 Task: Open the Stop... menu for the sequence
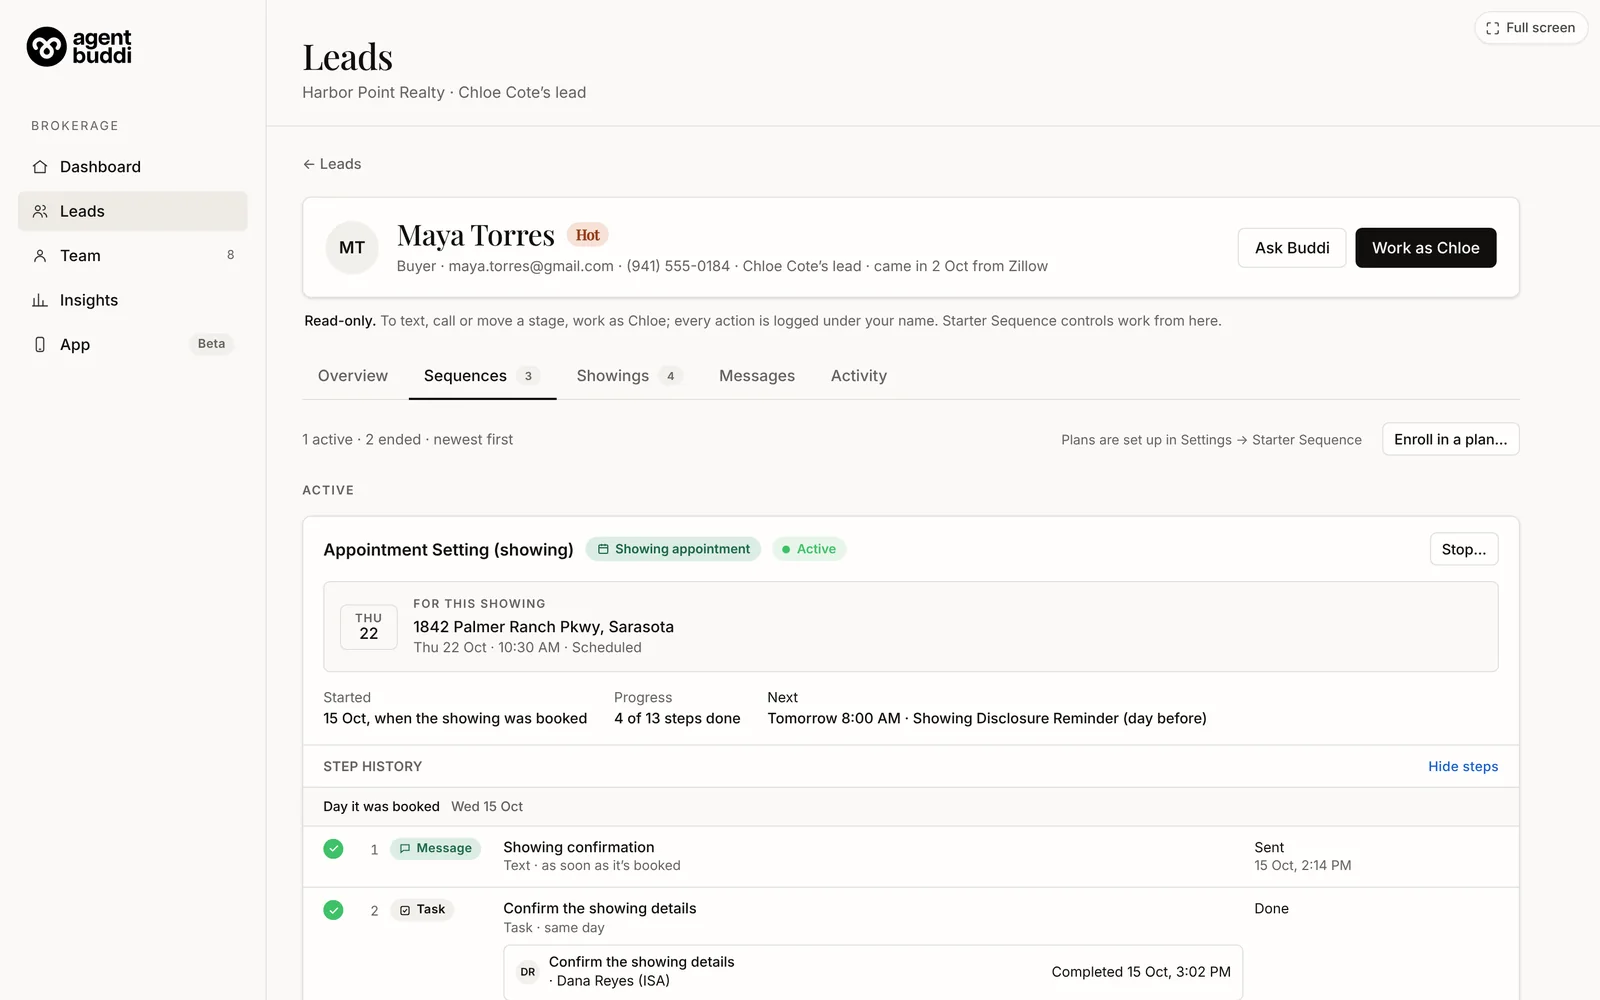click(1464, 549)
